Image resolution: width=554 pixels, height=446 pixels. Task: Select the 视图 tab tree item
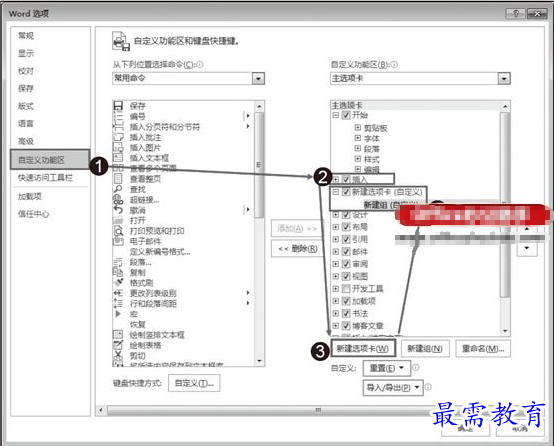click(x=360, y=276)
